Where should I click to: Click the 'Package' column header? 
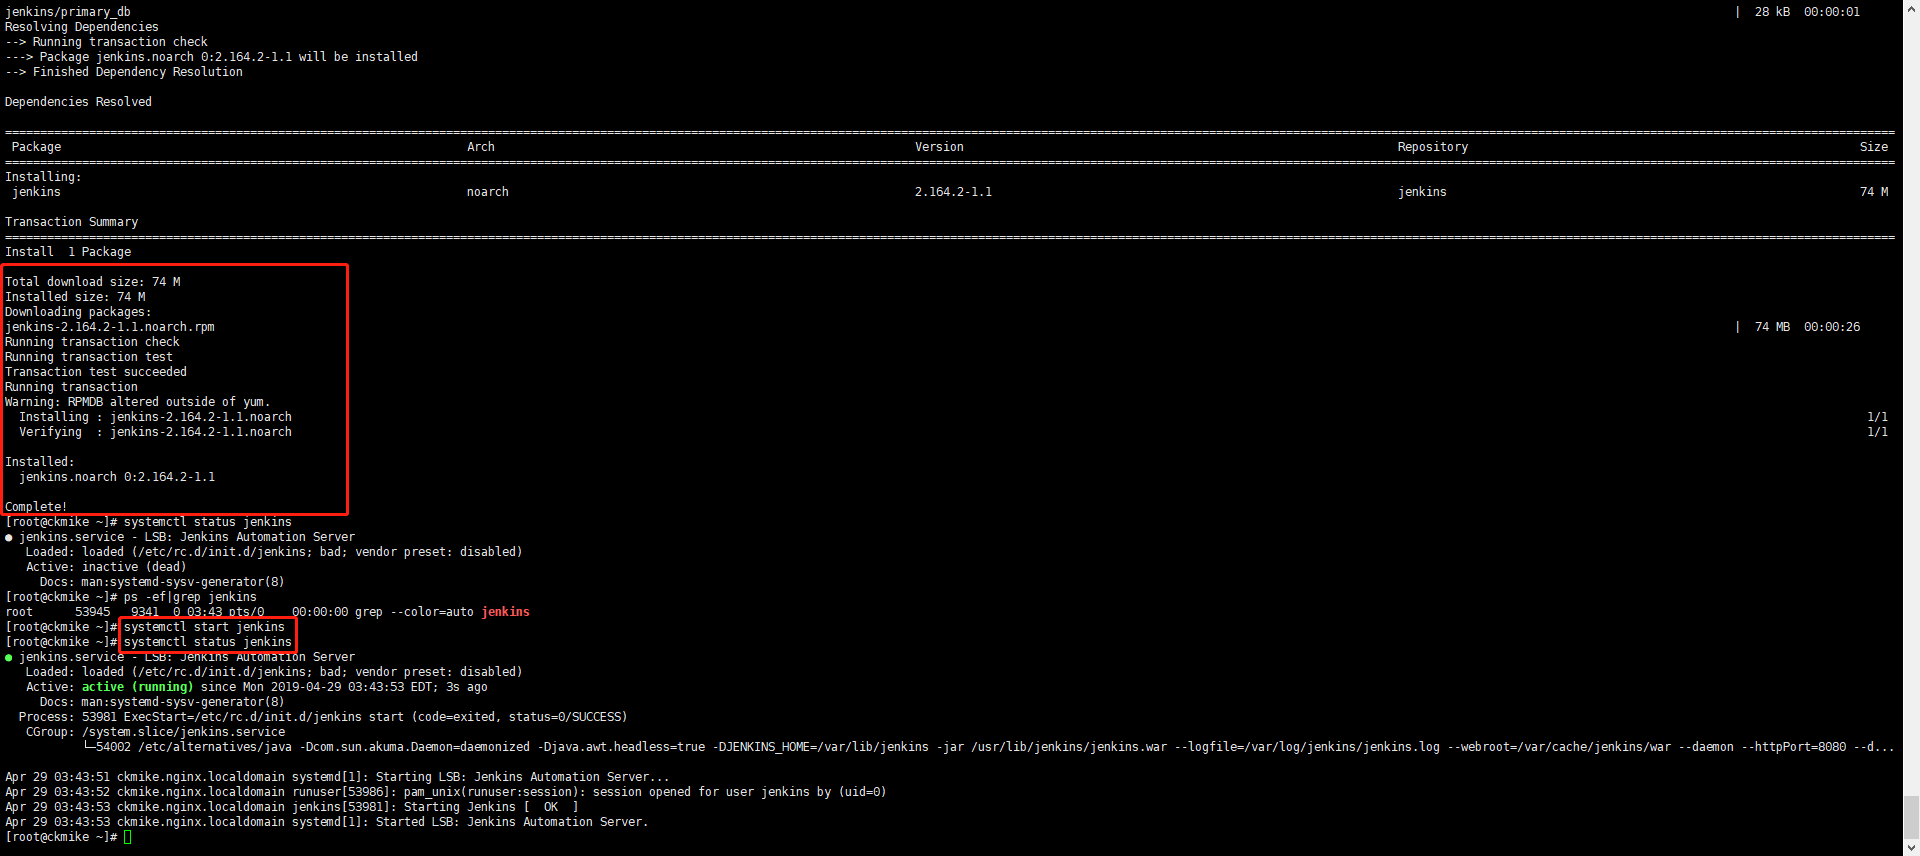37,147
